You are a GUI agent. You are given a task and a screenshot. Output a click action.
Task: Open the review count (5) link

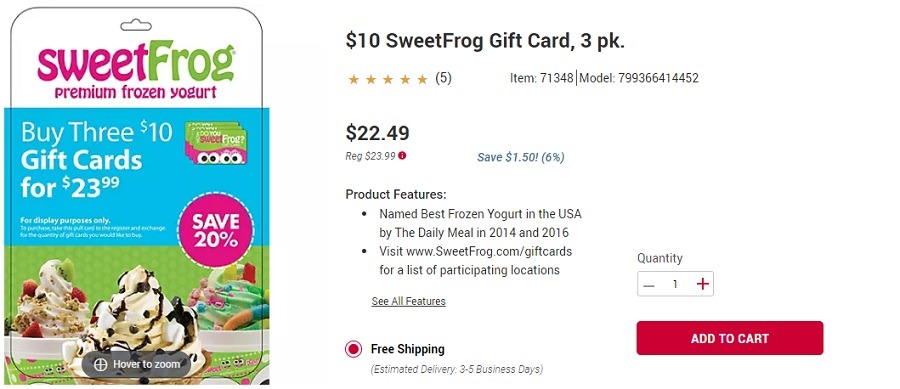click(443, 78)
